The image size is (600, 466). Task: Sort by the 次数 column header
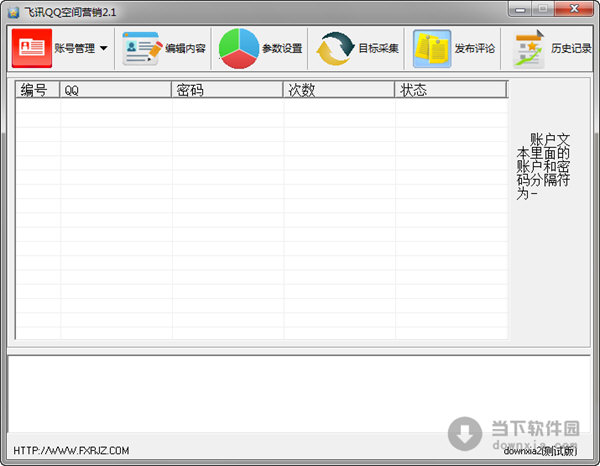[x=339, y=90]
